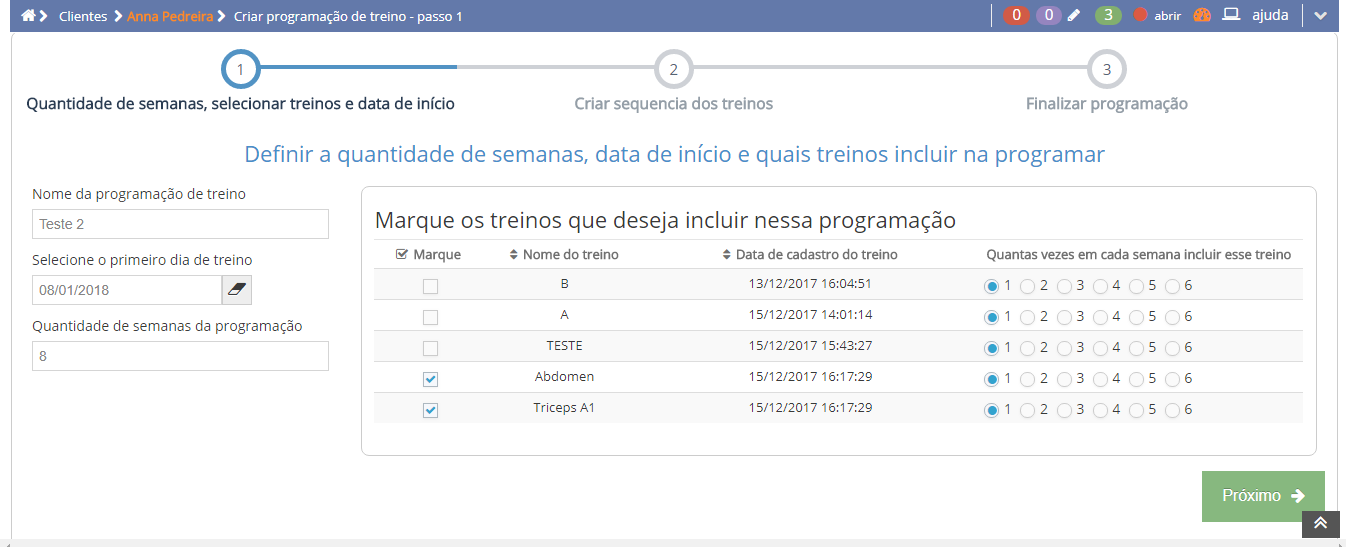Click the Próximo button
This screenshot has width=1346, height=547.
pyautogui.click(x=1262, y=496)
